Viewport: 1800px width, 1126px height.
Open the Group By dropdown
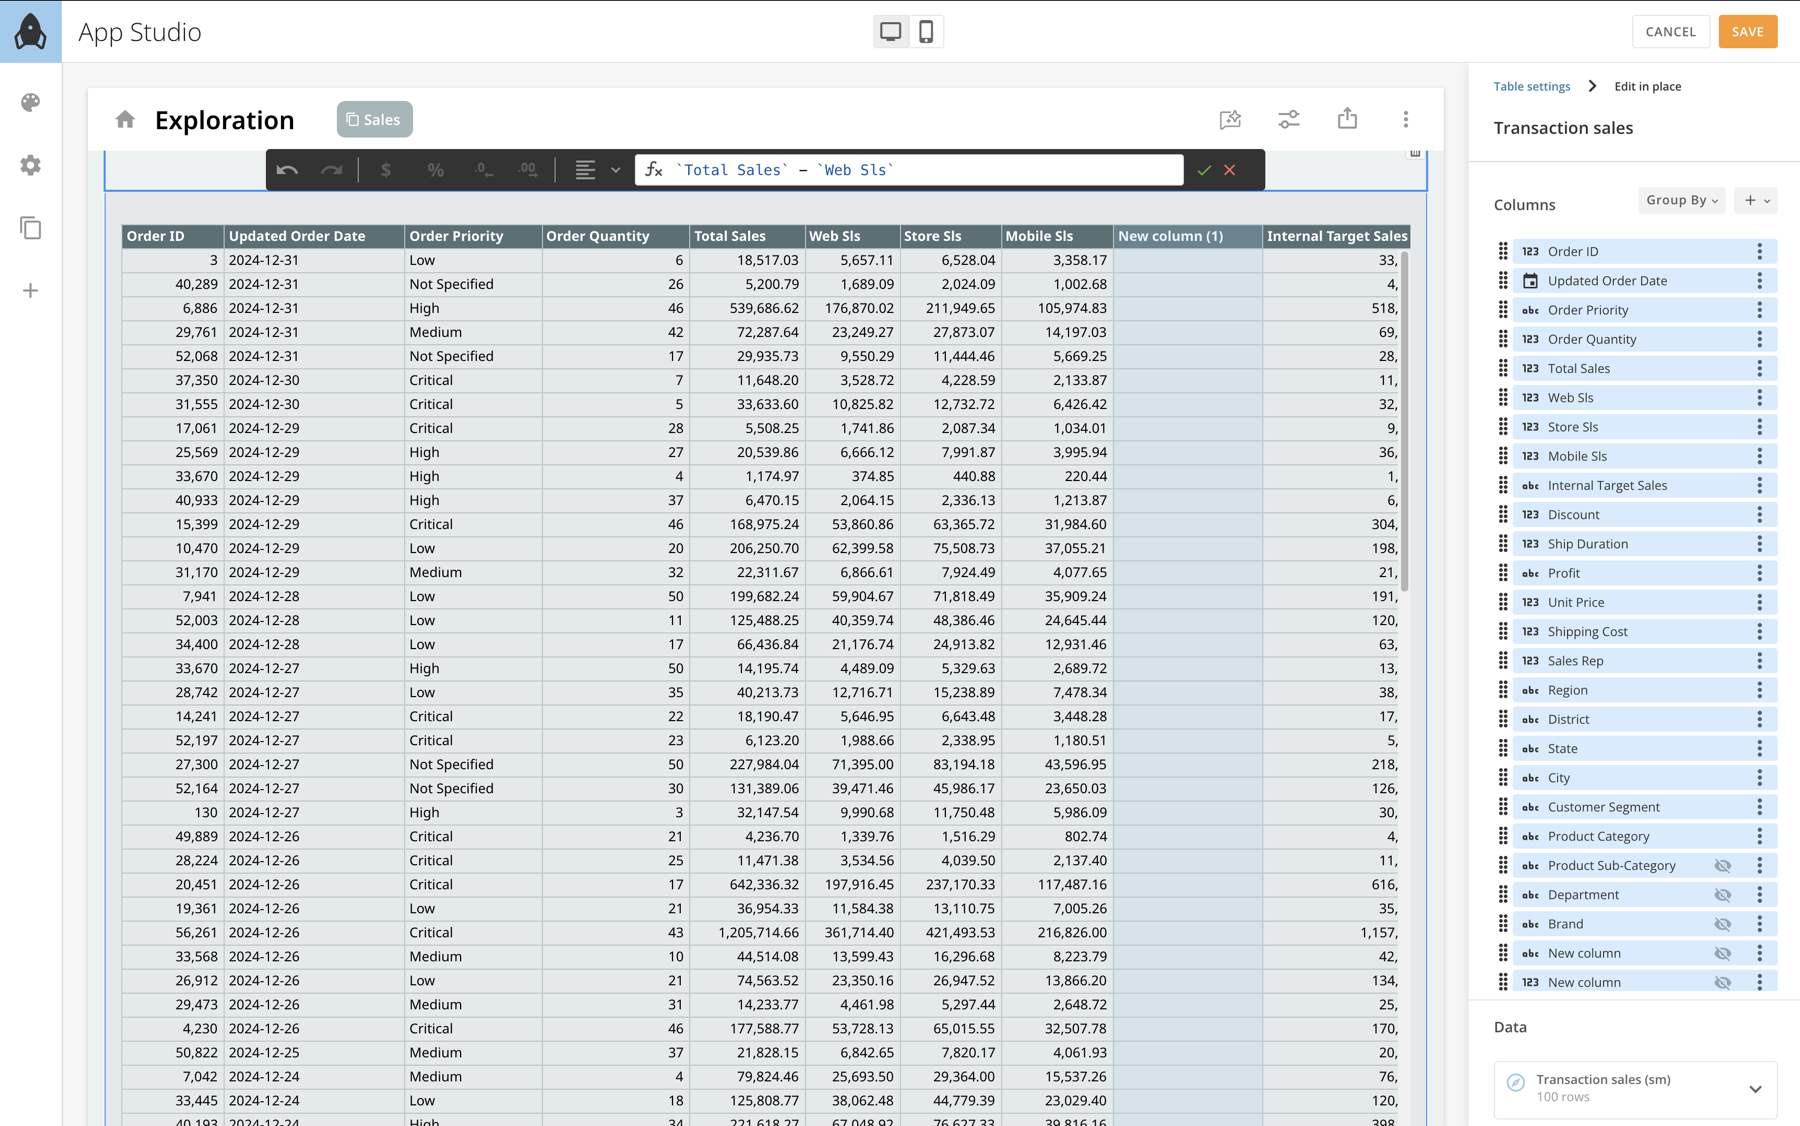coord(1681,200)
